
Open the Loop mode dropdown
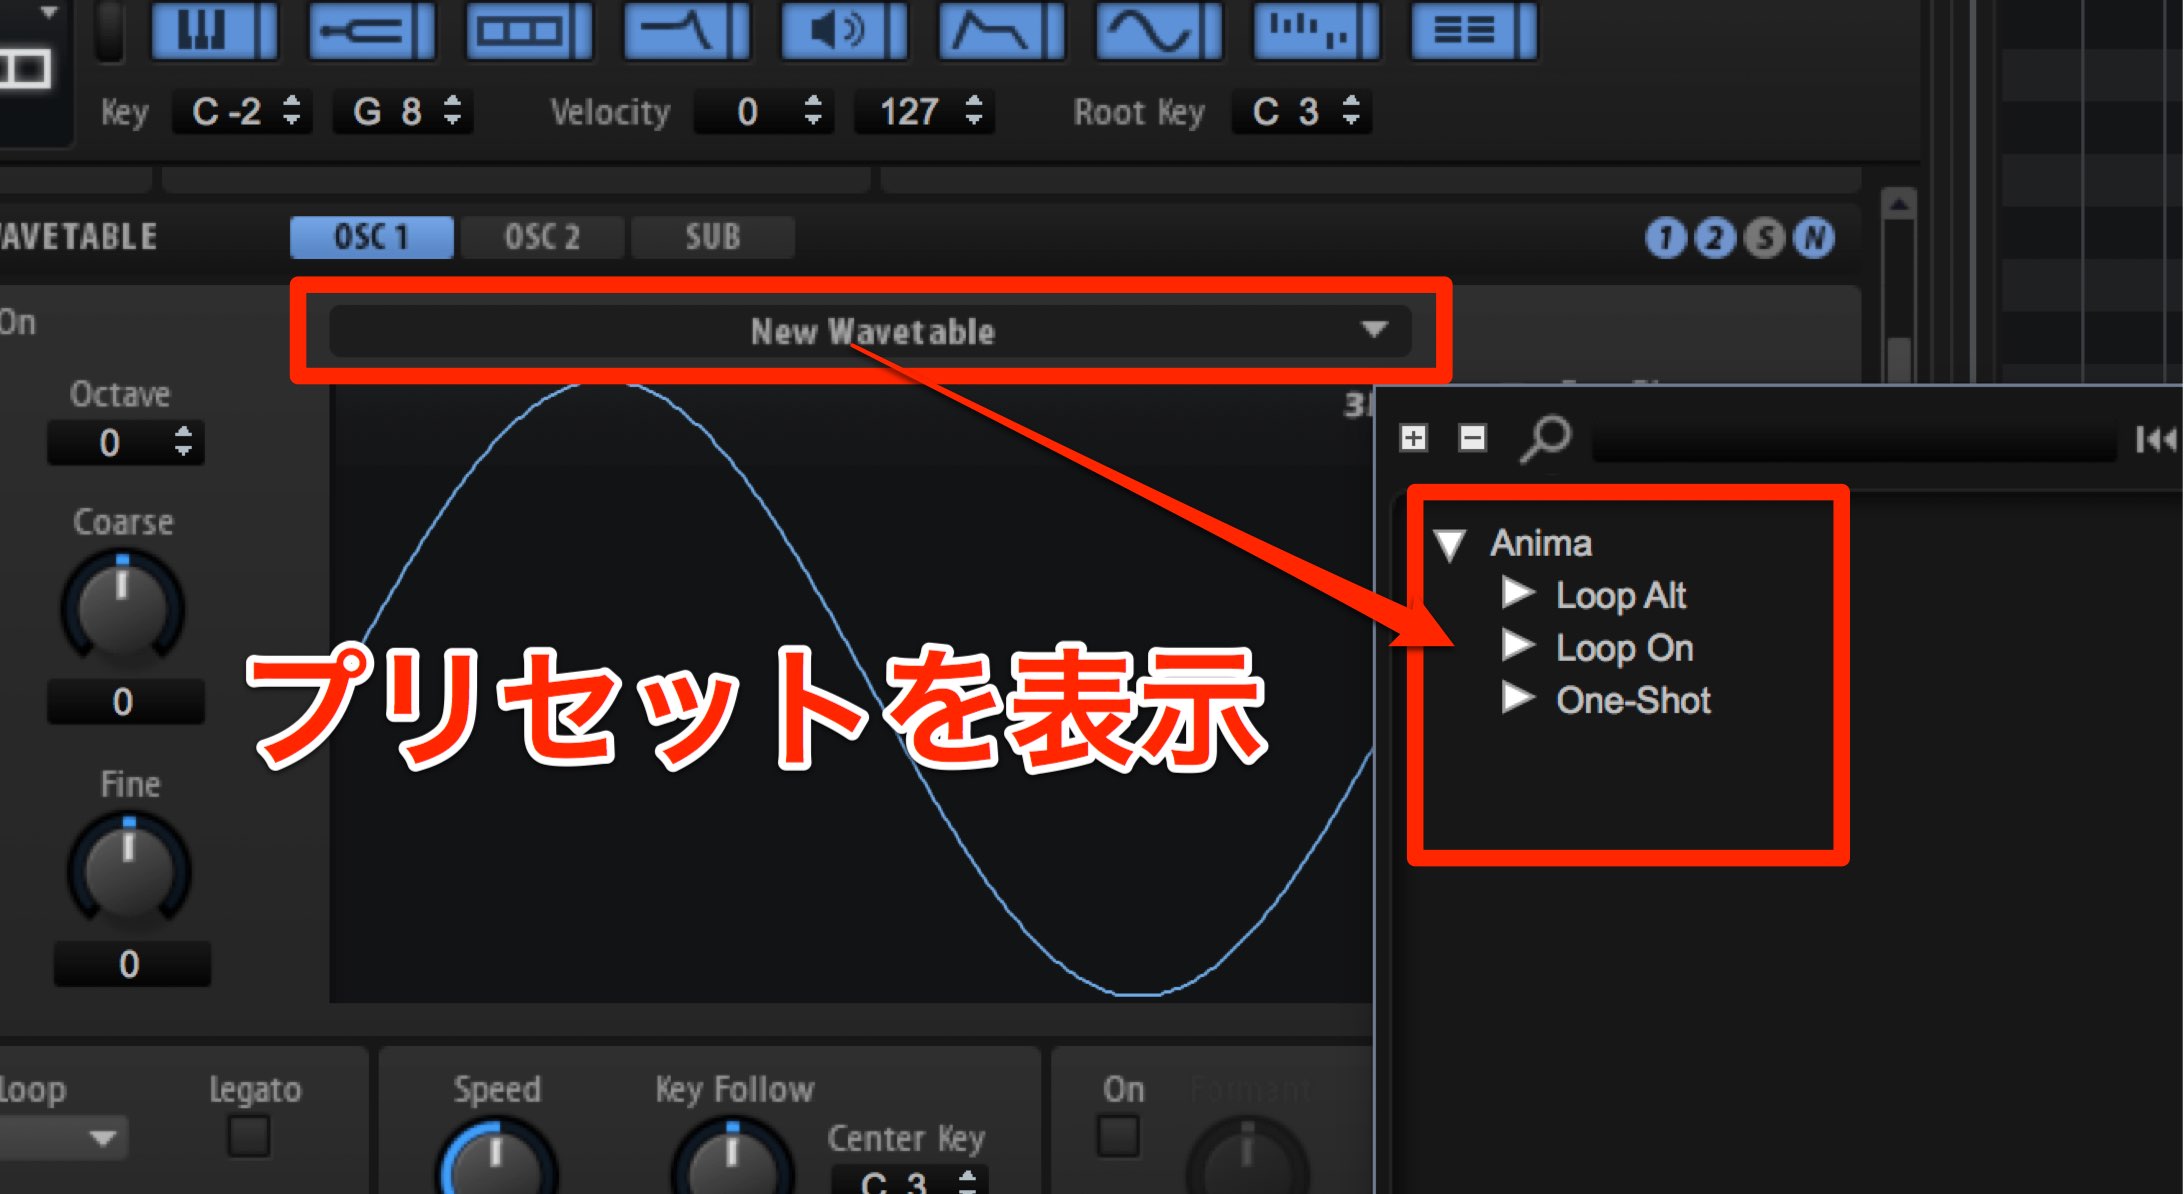64,1137
